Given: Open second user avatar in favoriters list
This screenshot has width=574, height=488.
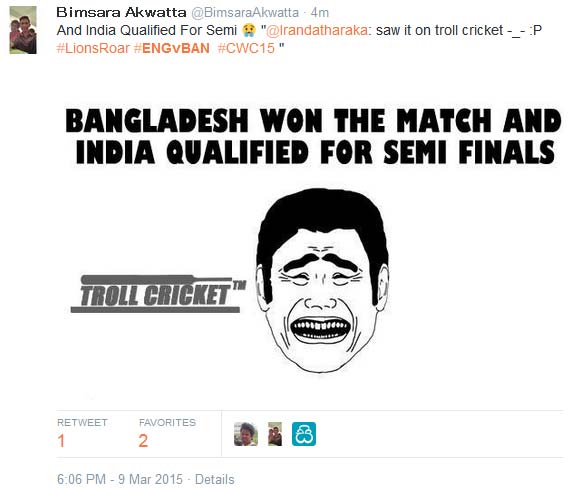Looking at the screenshot, I should click(275, 434).
